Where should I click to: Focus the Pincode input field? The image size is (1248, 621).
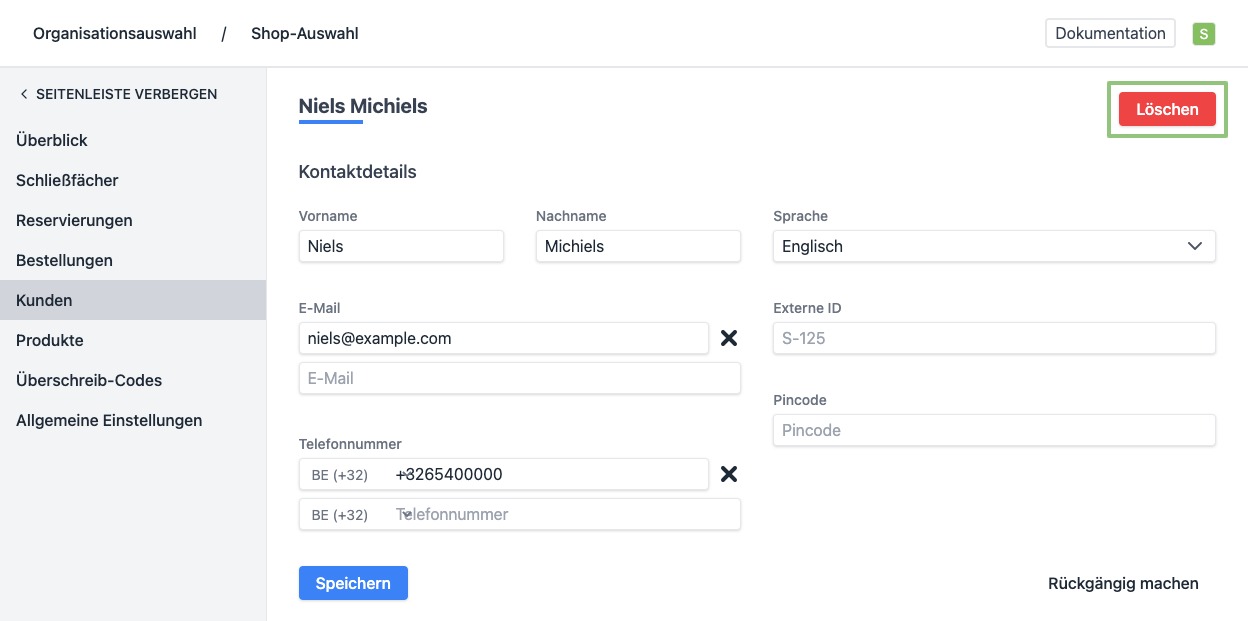993,430
